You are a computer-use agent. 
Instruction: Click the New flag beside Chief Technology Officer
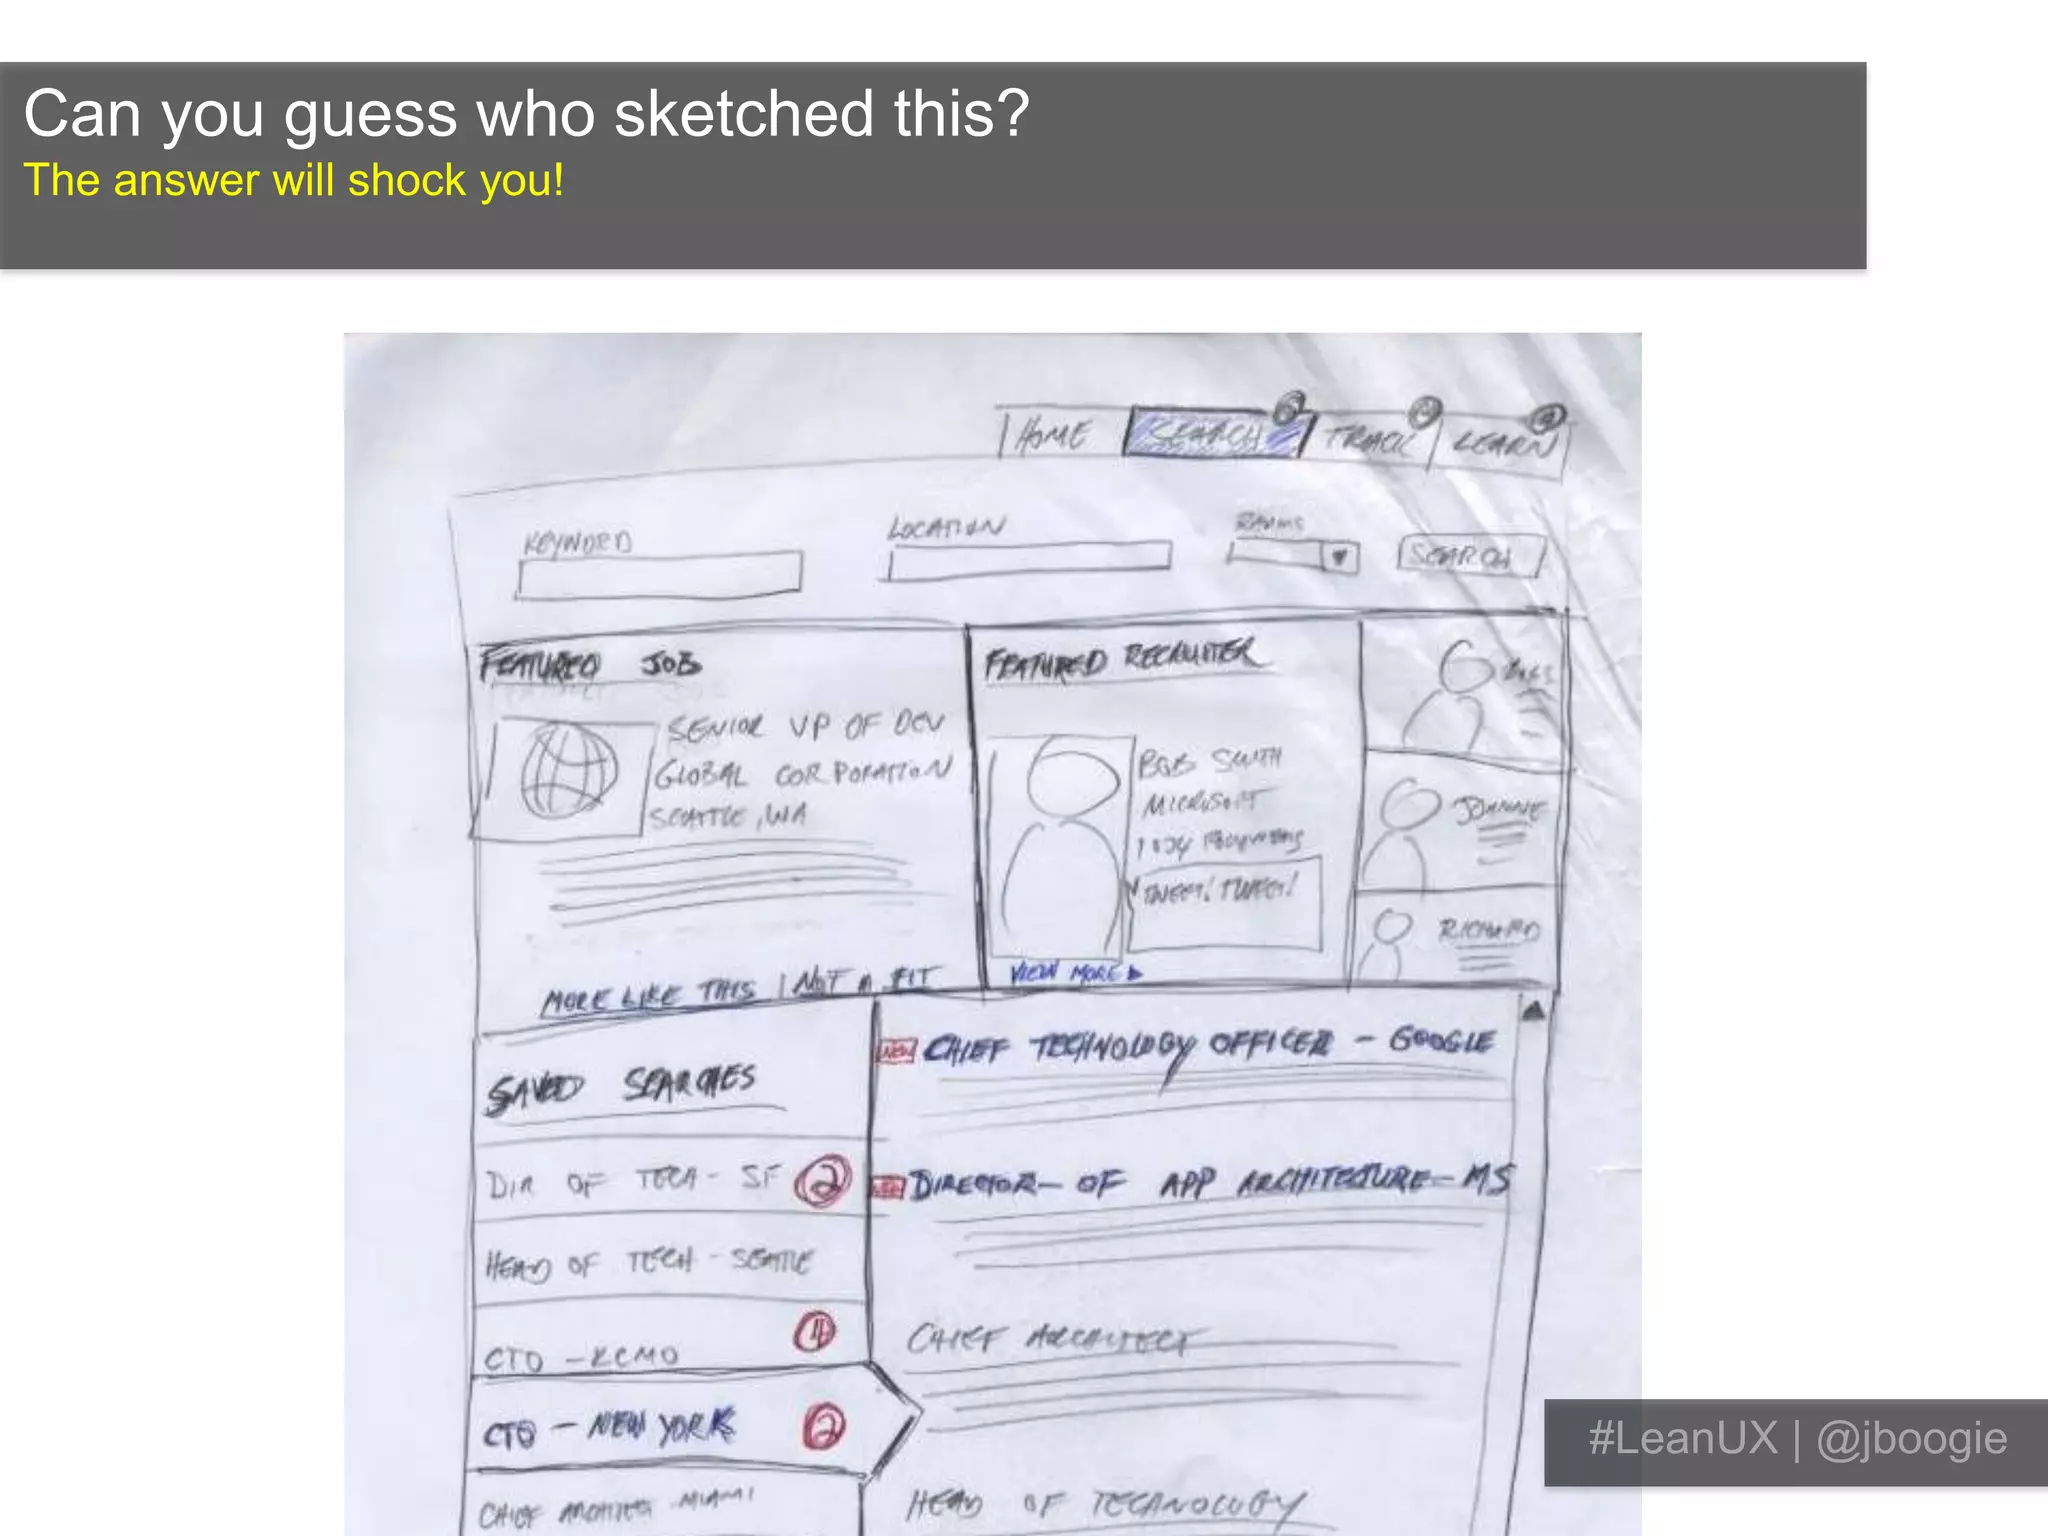[x=896, y=1051]
